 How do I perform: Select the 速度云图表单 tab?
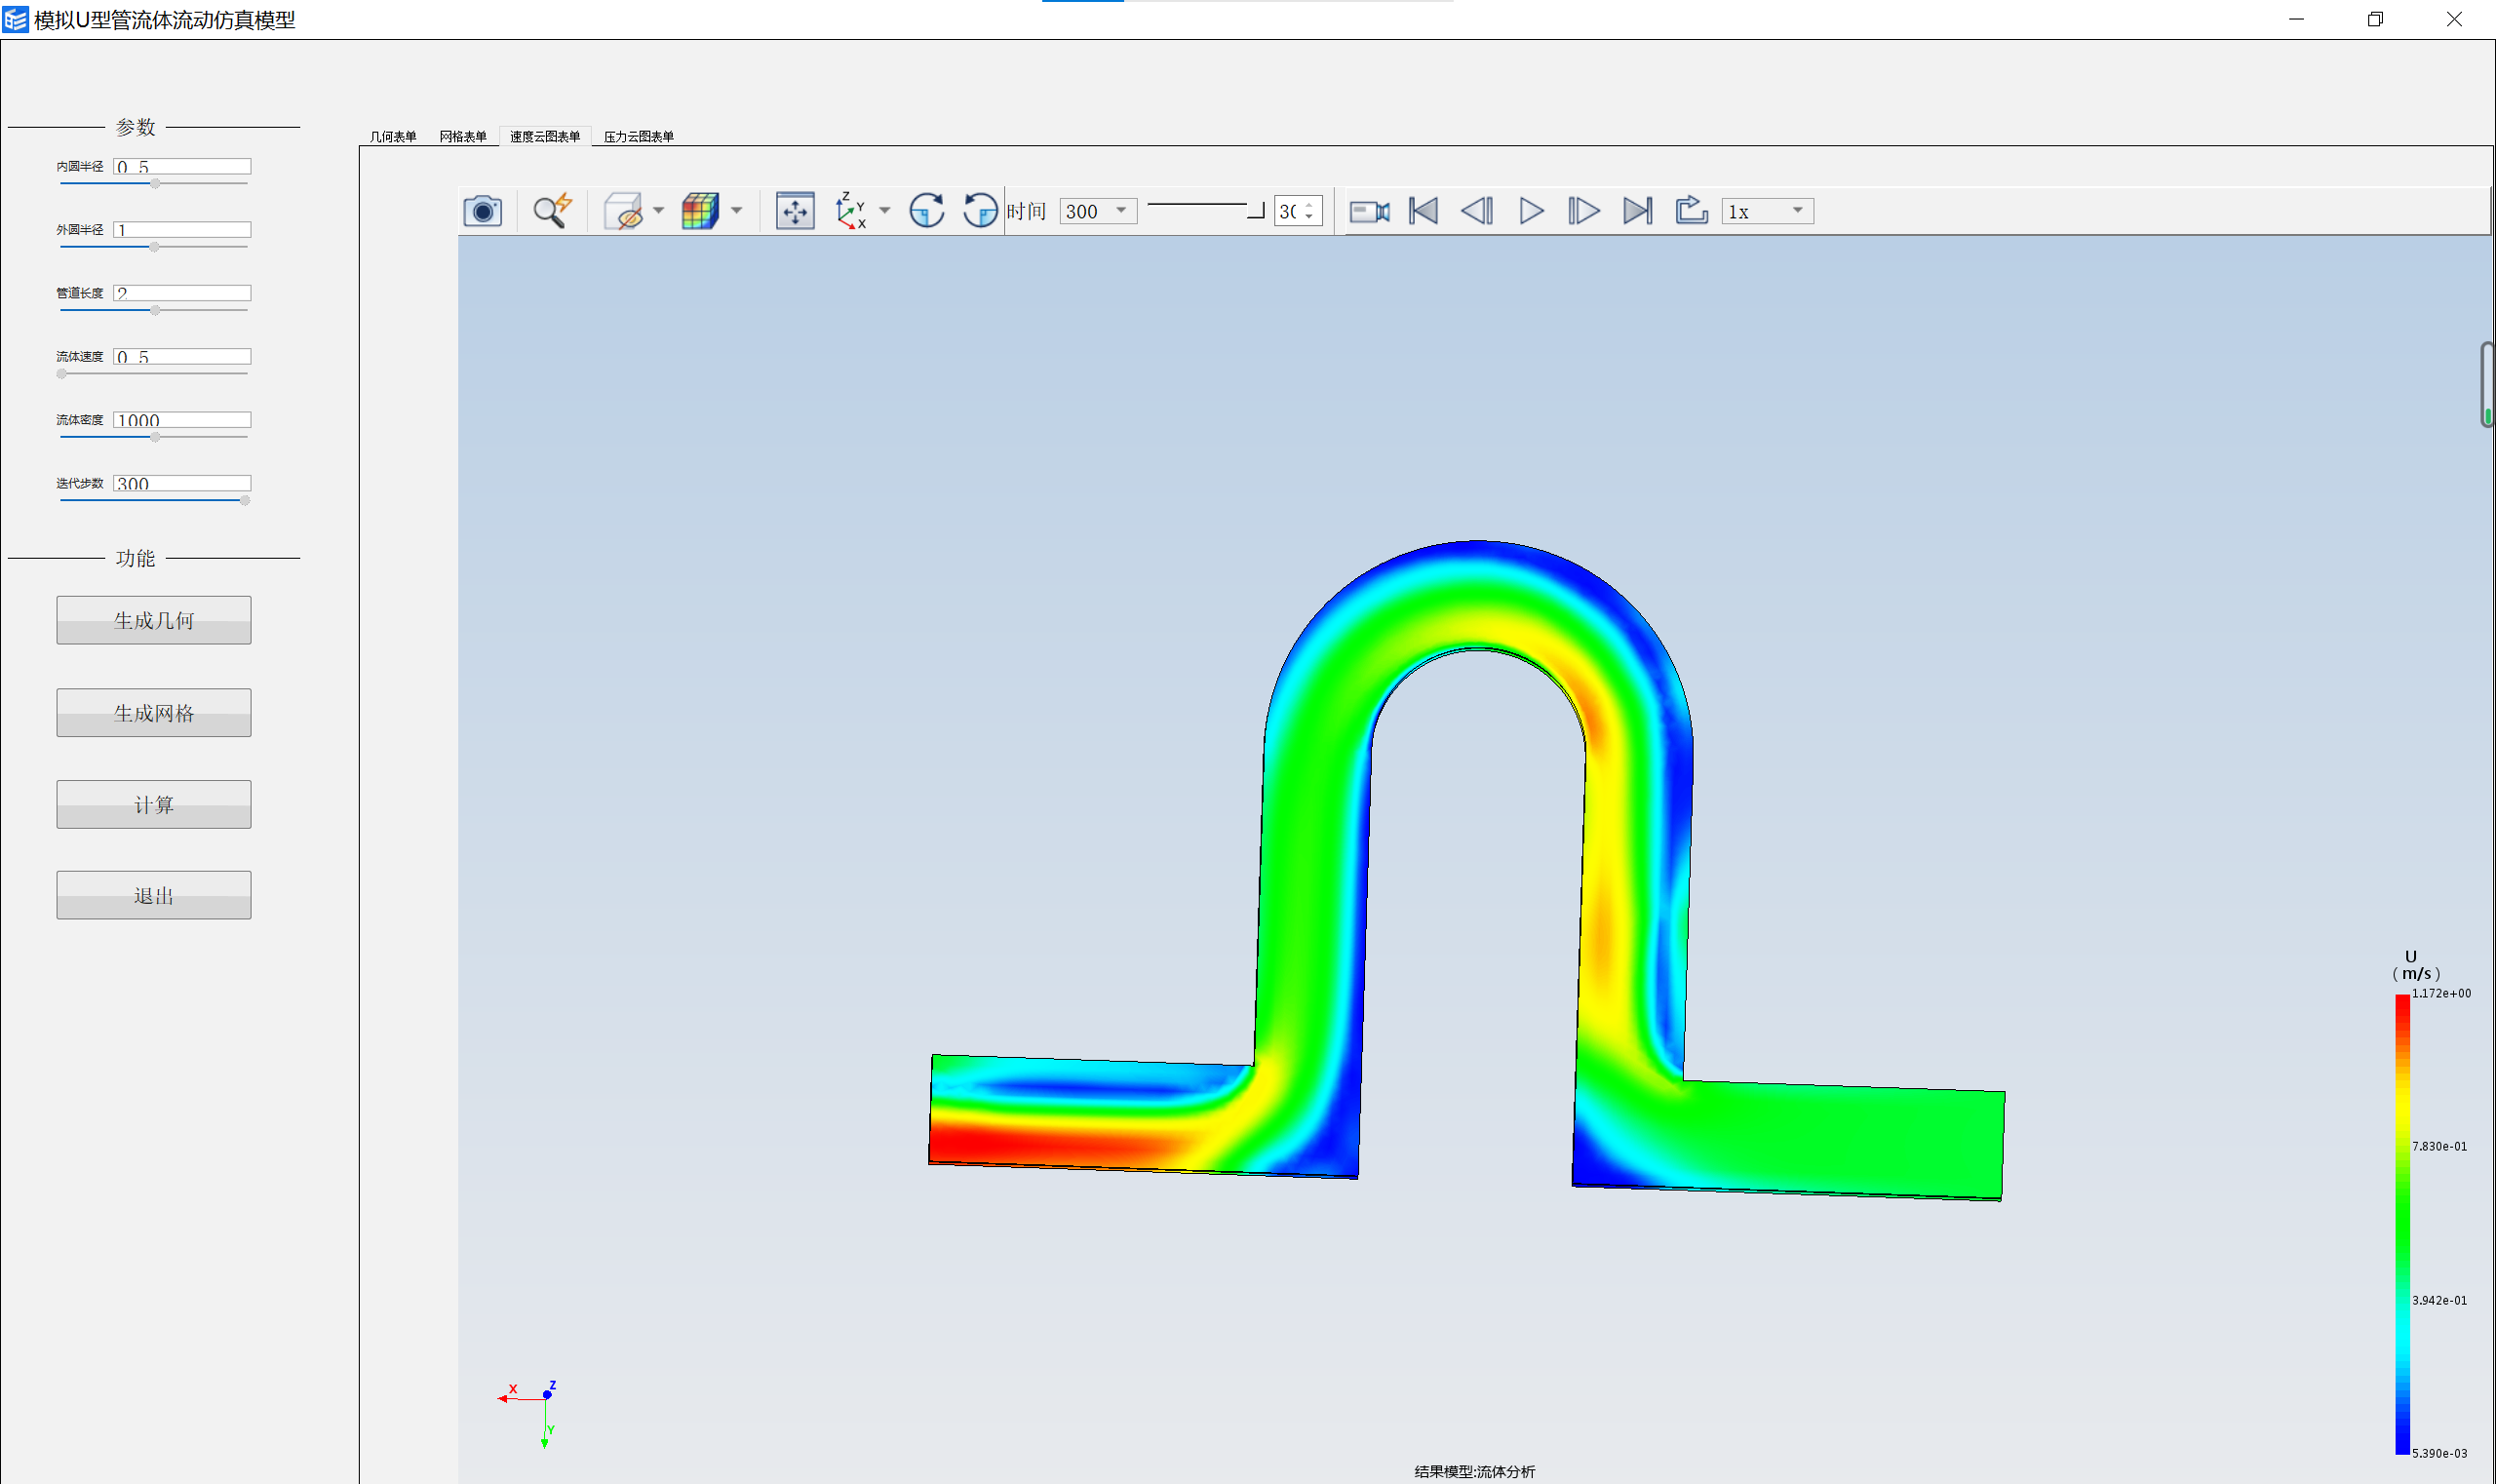tap(545, 137)
